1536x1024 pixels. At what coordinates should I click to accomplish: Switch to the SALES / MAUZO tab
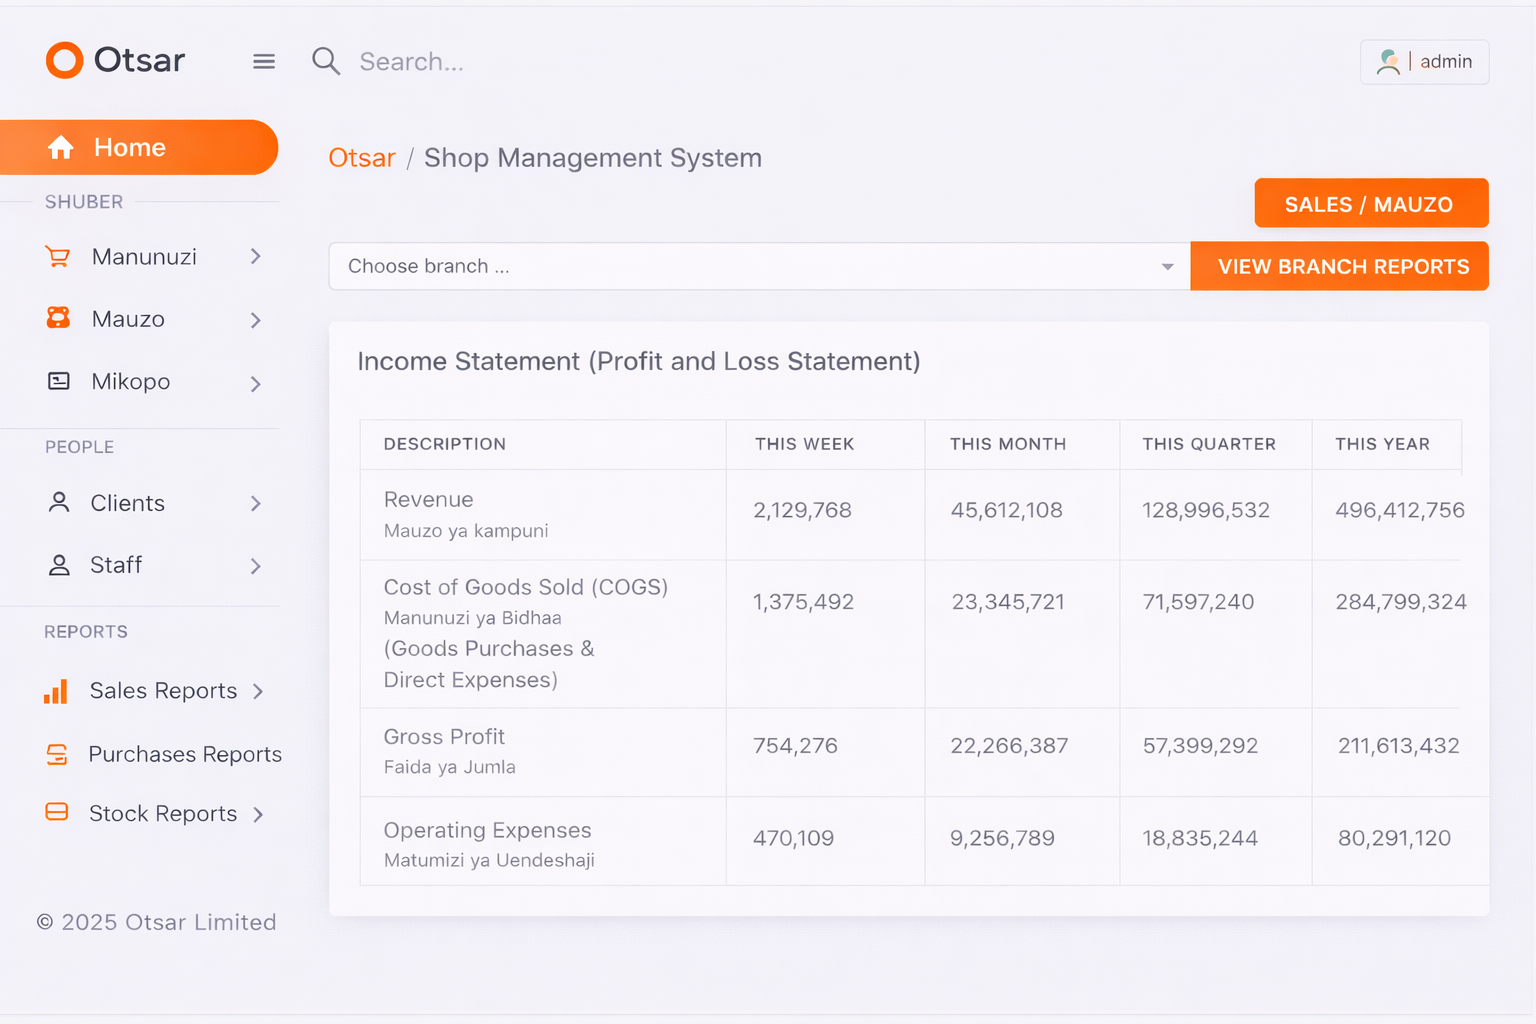(1370, 203)
